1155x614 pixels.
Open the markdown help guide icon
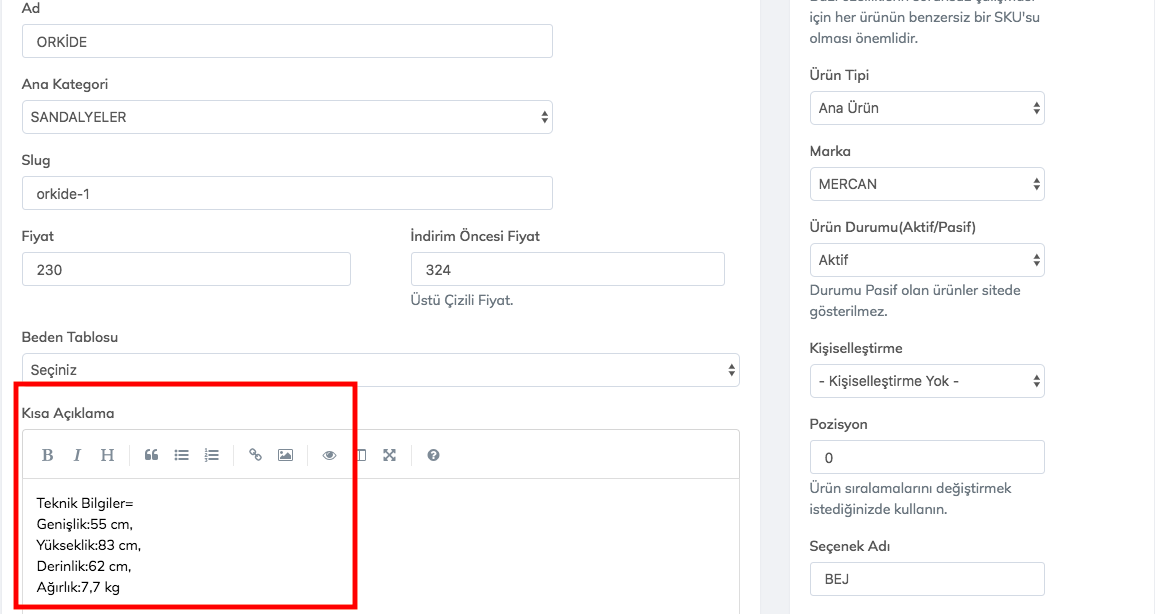(434, 455)
